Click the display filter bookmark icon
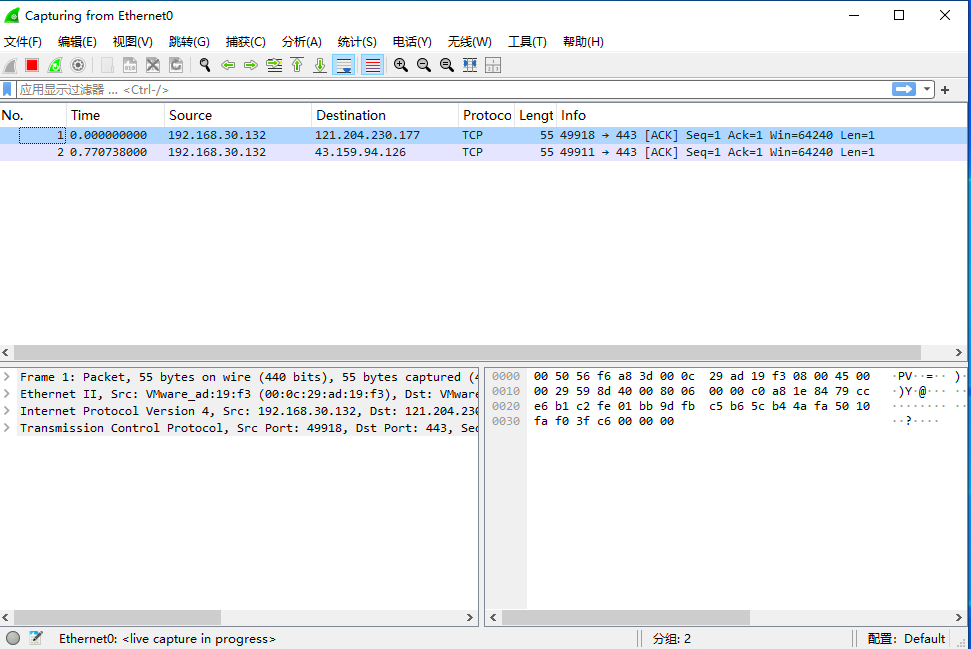Screen dimensions: 971x649 click(x=7, y=90)
